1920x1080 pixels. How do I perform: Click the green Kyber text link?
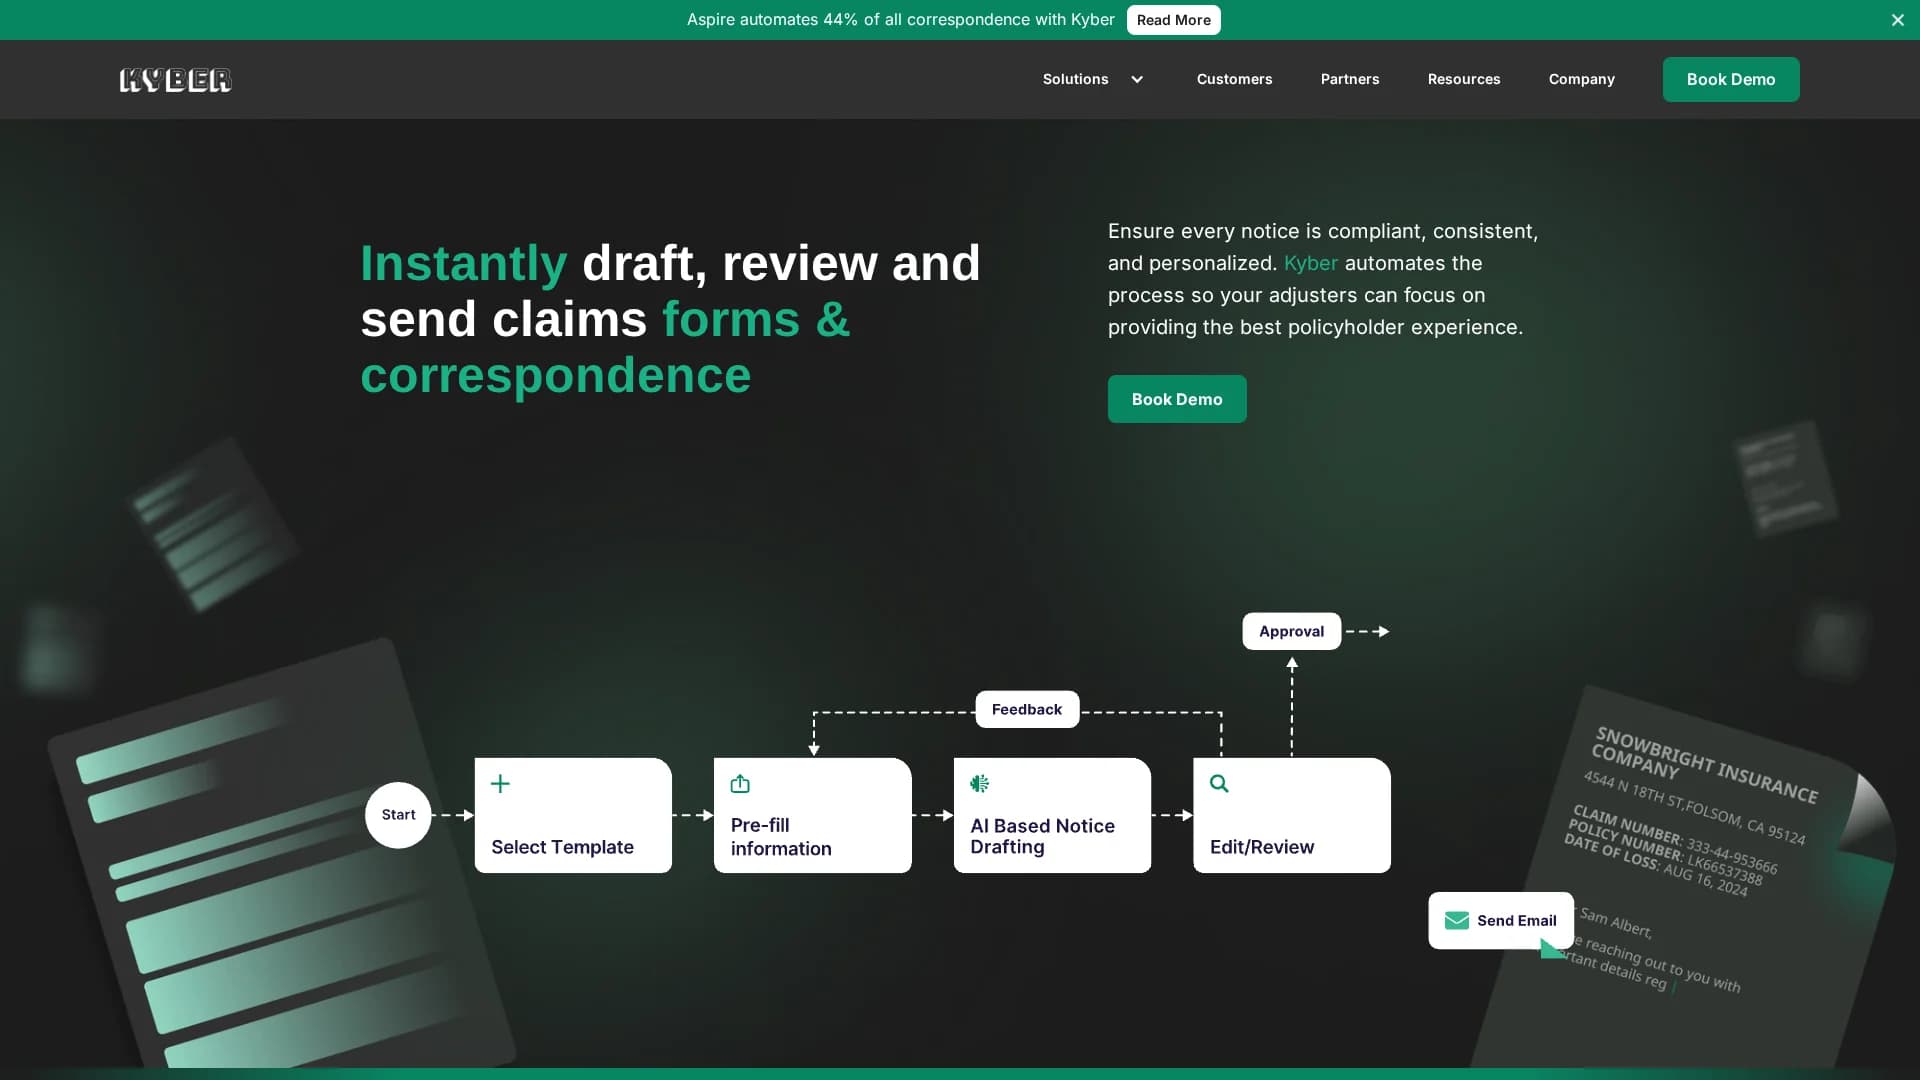[1310, 263]
